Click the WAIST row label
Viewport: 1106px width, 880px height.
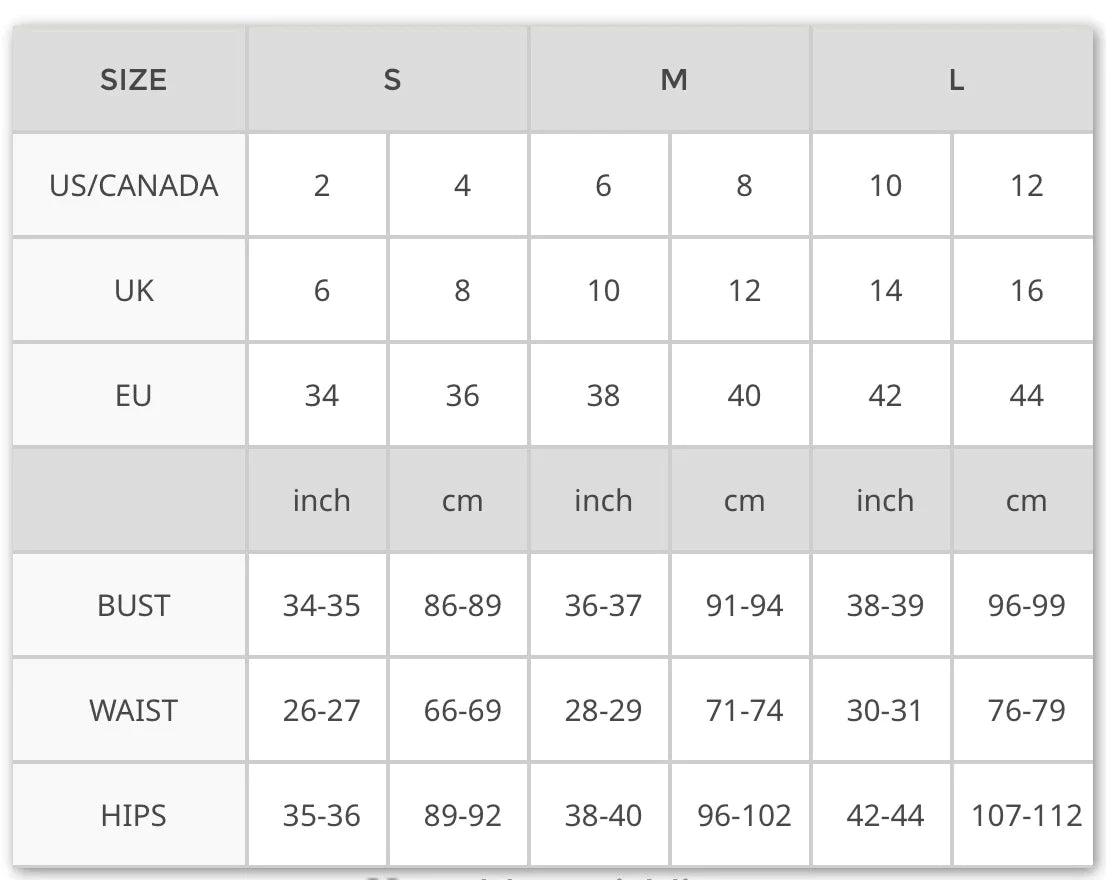click(133, 711)
